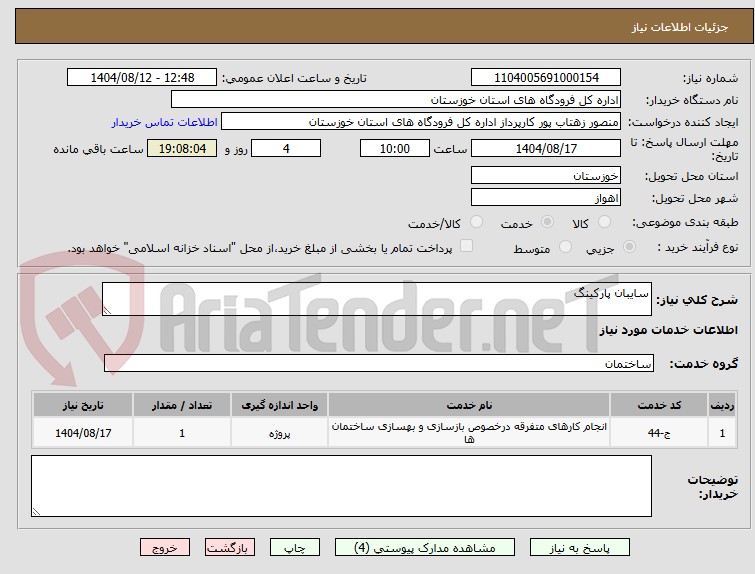This screenshot has width=755, height=574.
Task: Click the چاپ print button
Action: coord(295,548)
